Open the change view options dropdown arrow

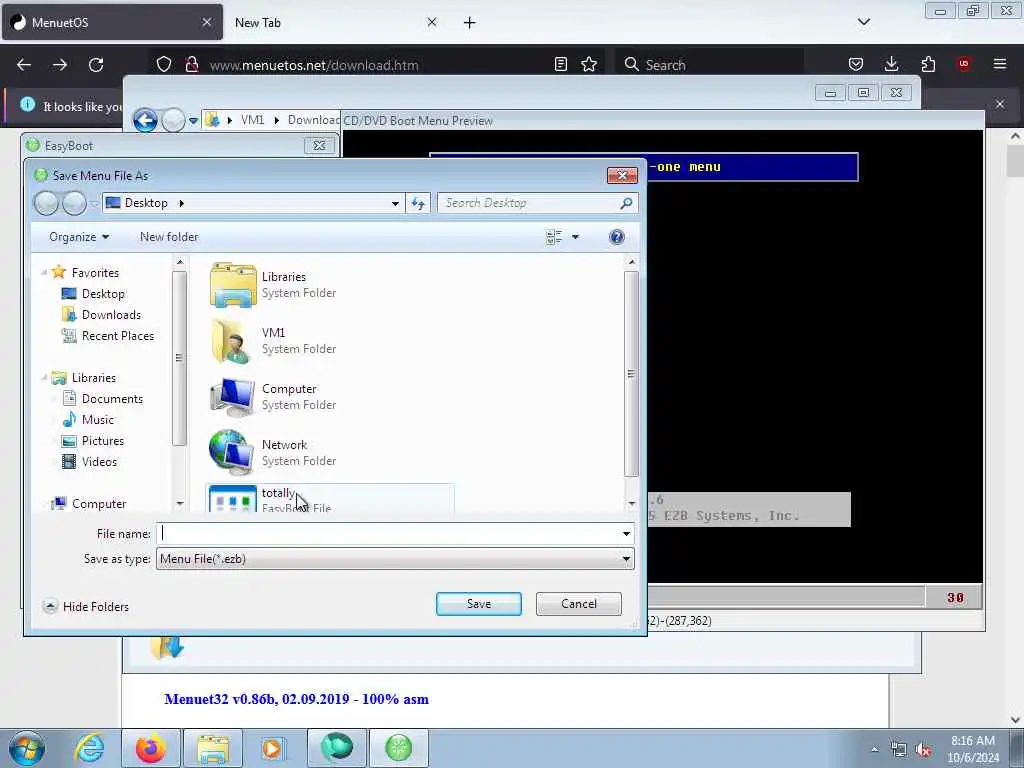[x=575, y=237]
